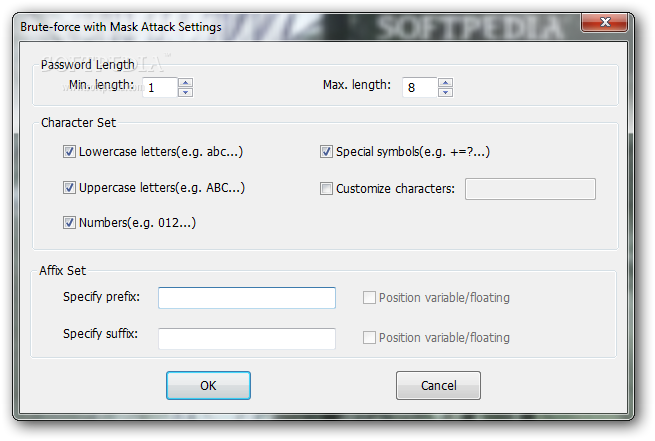Click the Min. length number field
The image size is (655, 441).
click(158, 87)
